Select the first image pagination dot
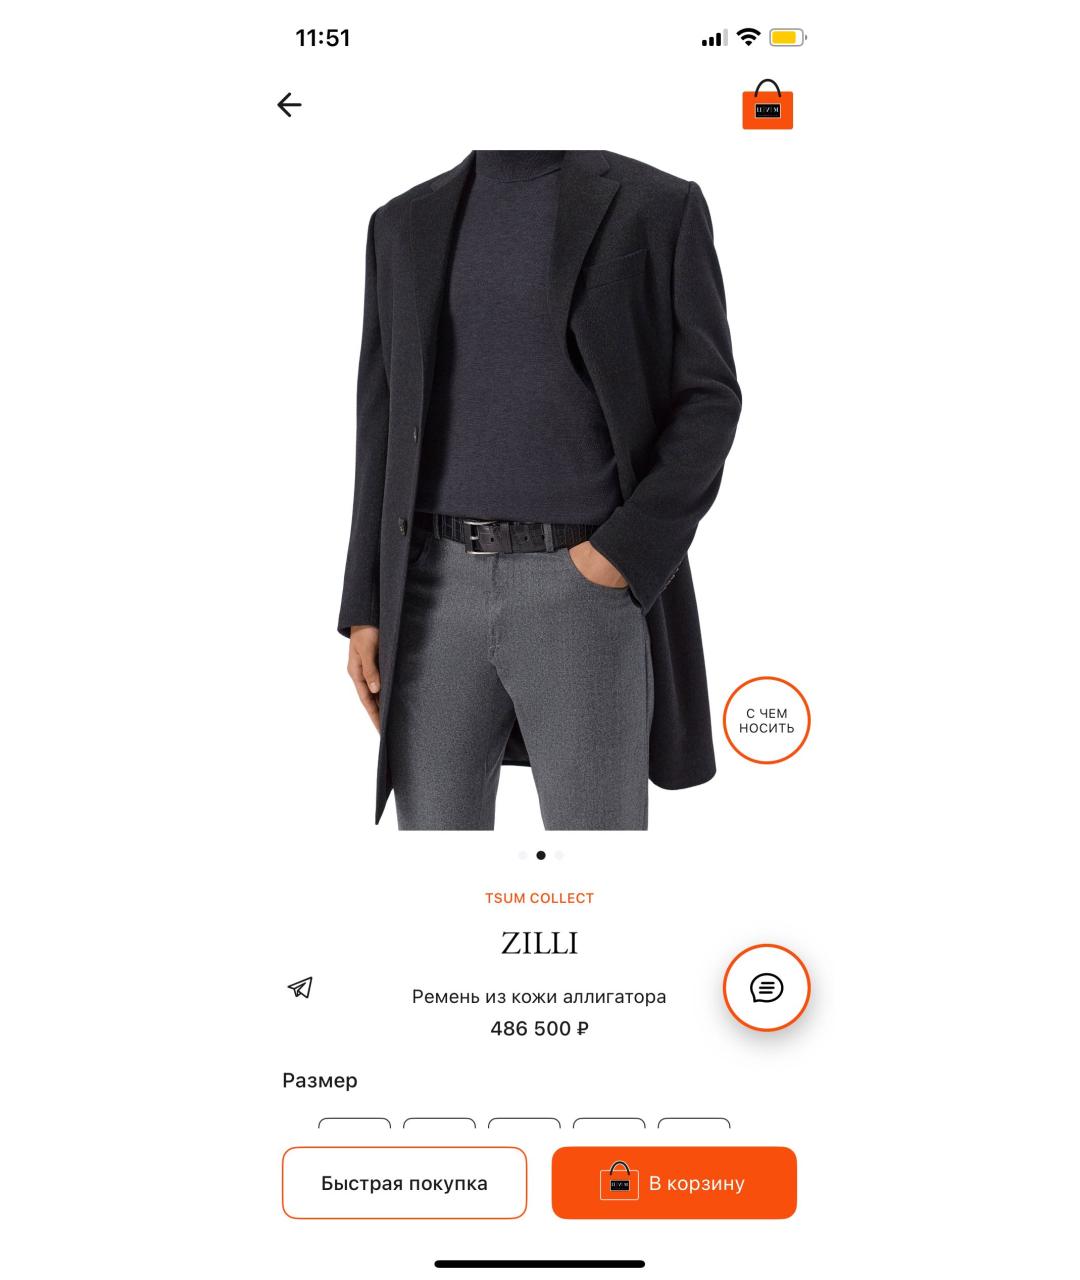Image resolution: width=1080 pixels, height=1280 pixels. coord(522,855)
